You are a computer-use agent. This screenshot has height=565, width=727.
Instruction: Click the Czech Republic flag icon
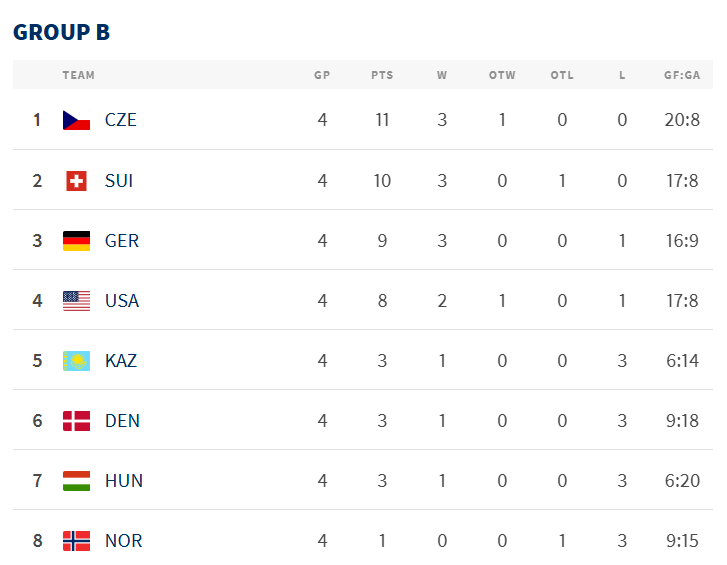77,120
